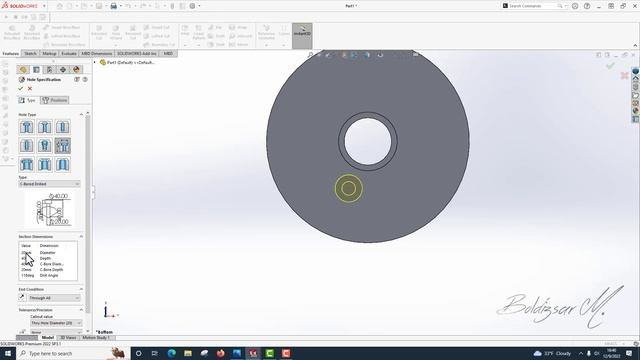640x360 pixels.
Task: Click the Save icon in quick access toolbar
Action: coord(99,6)
